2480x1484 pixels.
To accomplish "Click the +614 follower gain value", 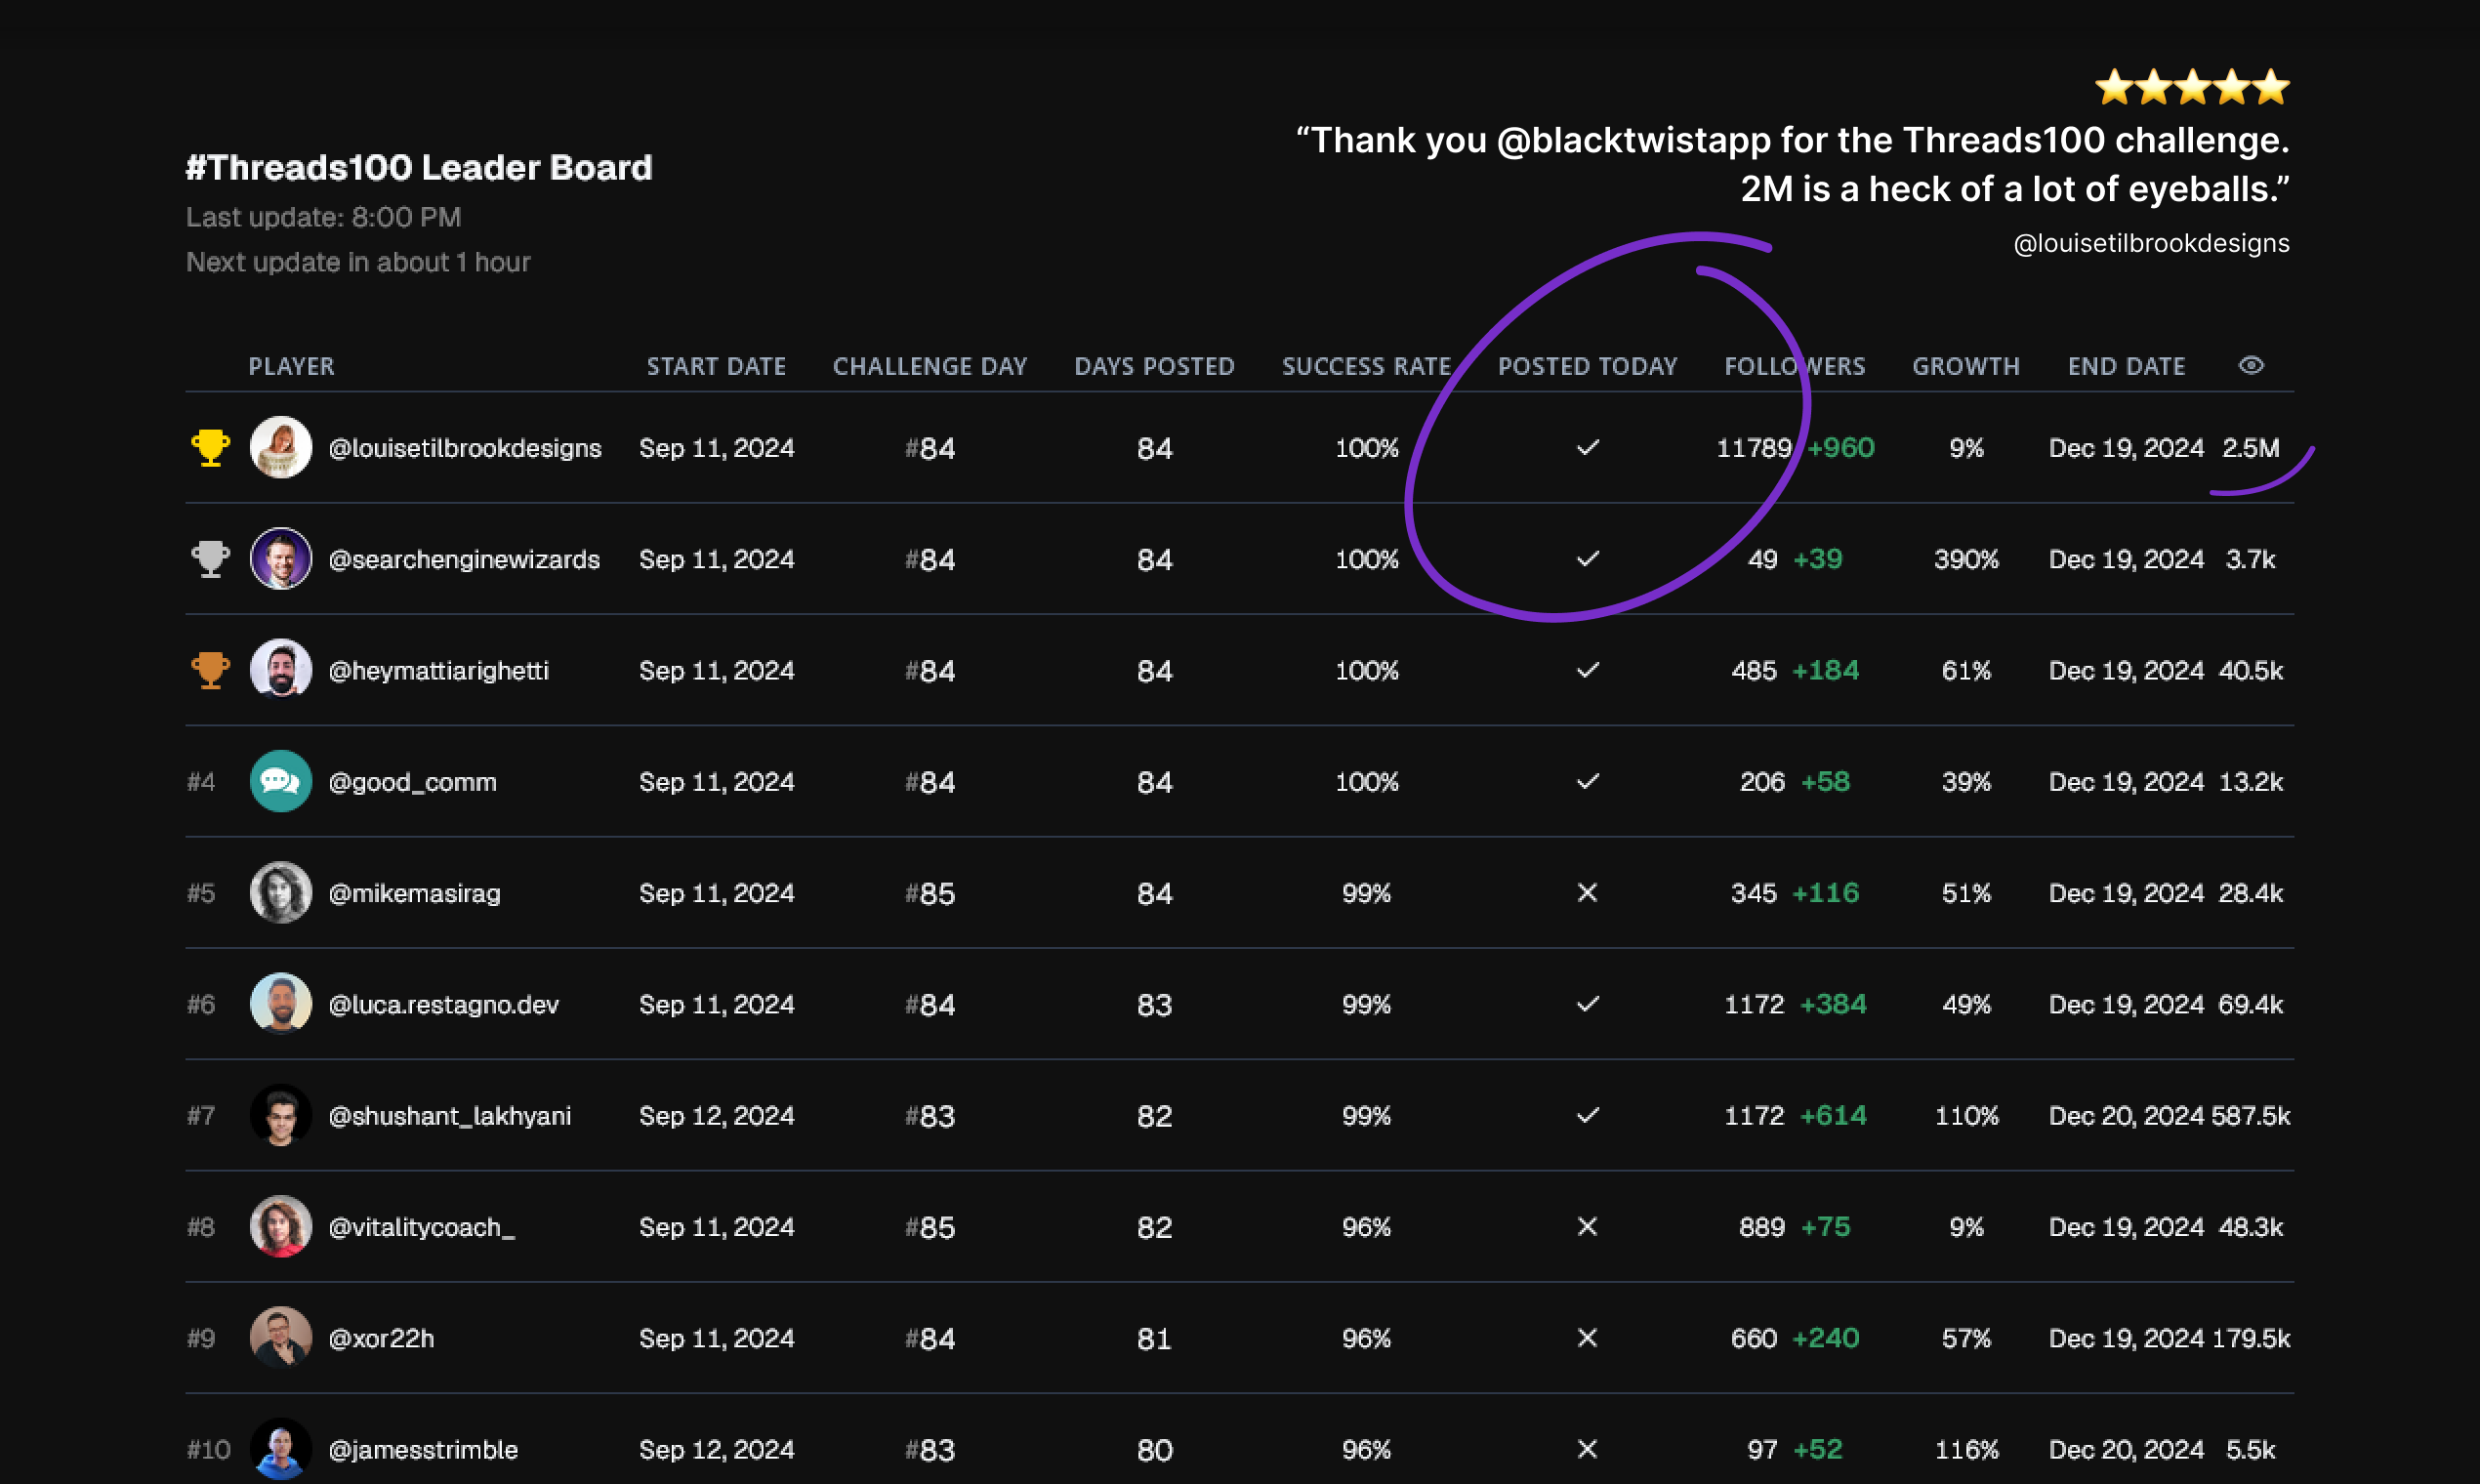I will click(x=1833, y=1115).
